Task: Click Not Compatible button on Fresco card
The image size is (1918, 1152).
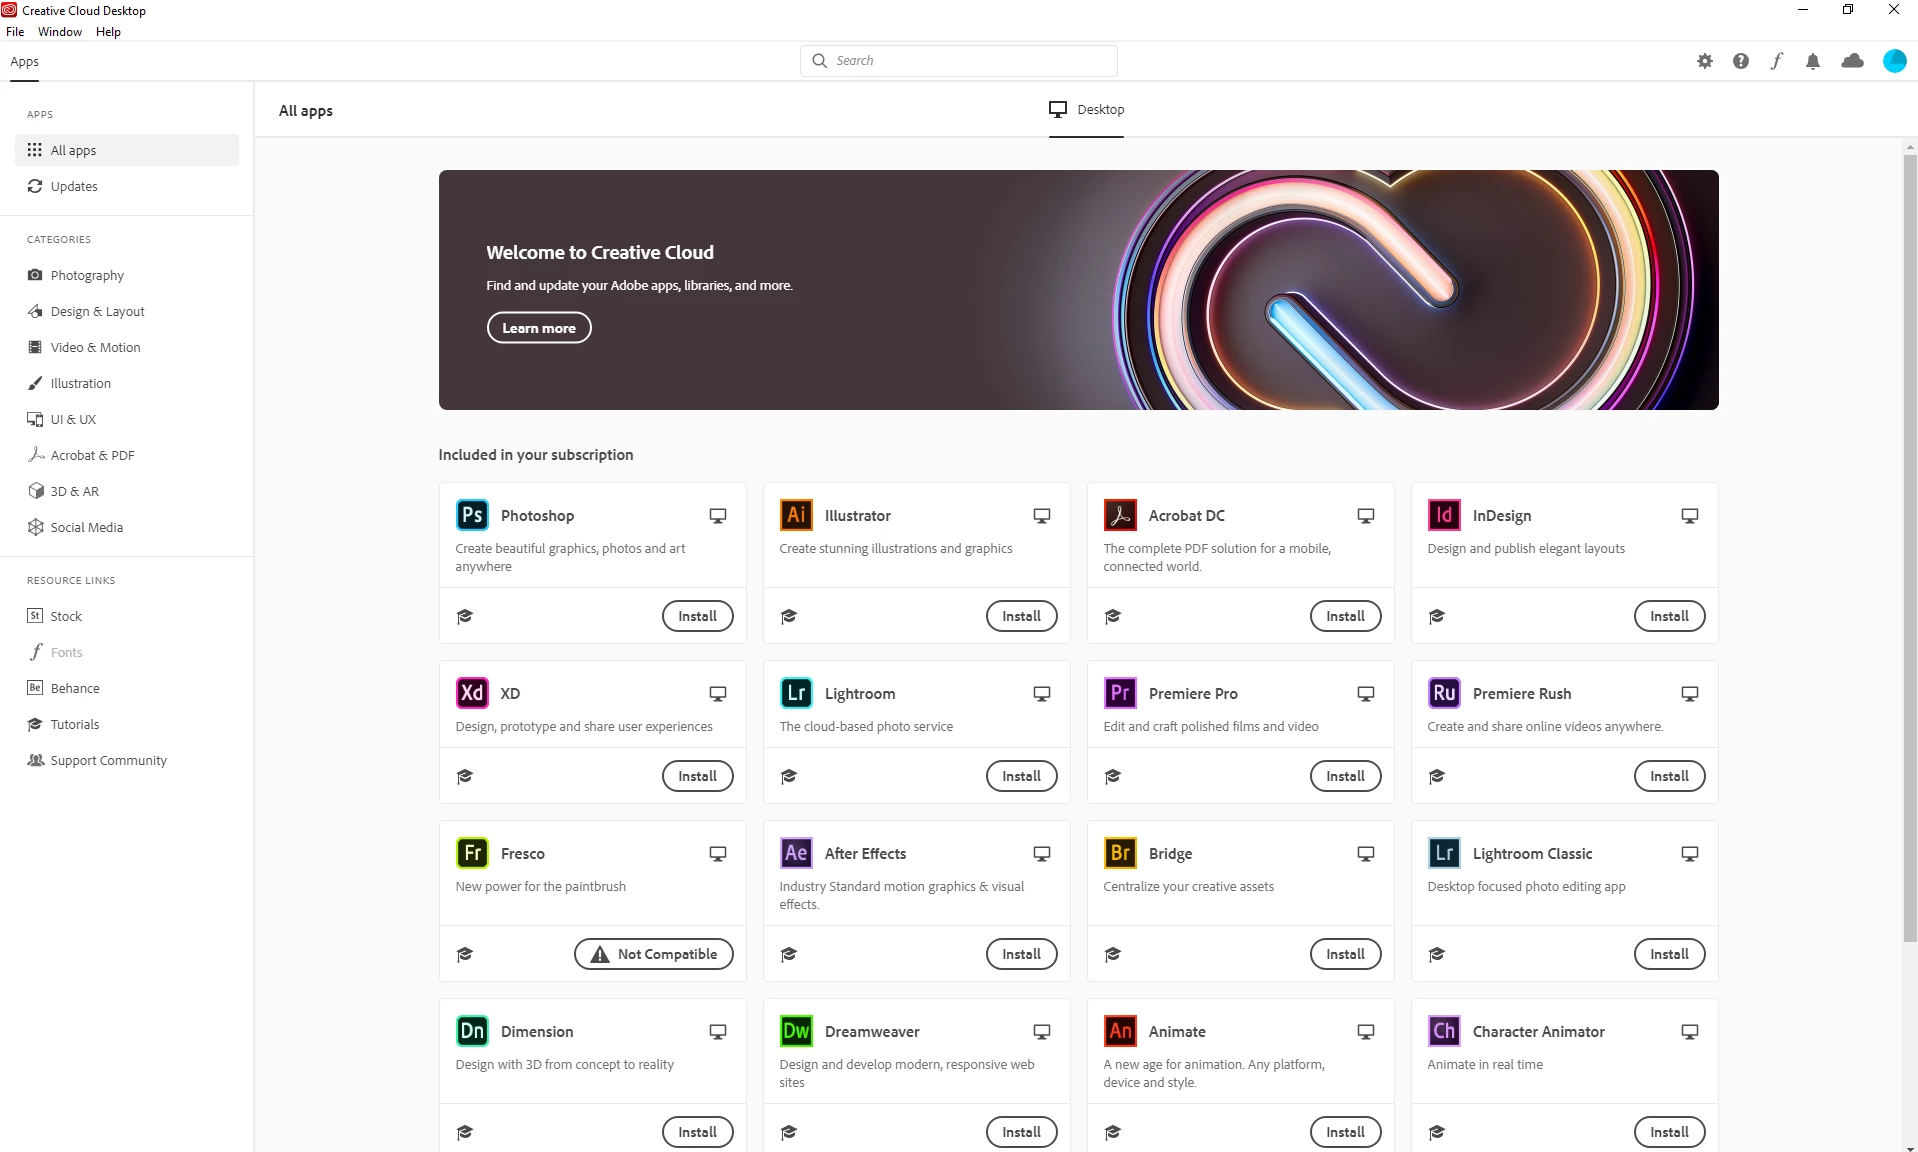Action: click(654, 954)
